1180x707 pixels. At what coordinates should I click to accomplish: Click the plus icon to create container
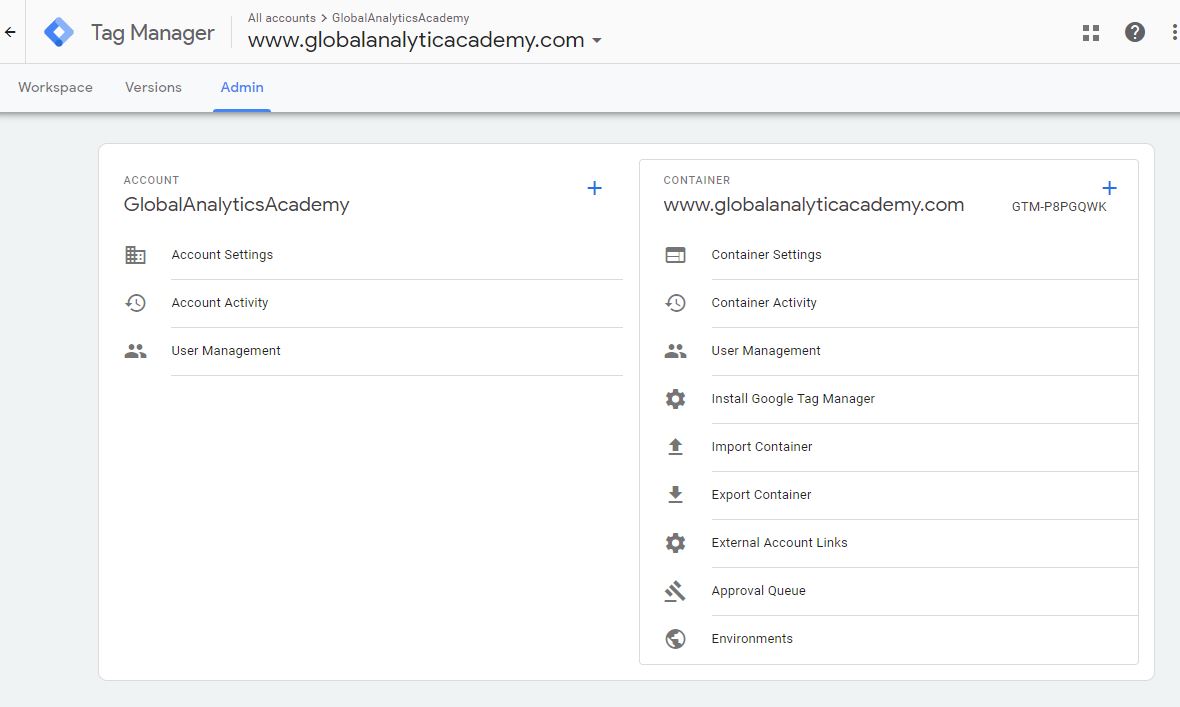pyautogui.click(x=1109, y=188)
